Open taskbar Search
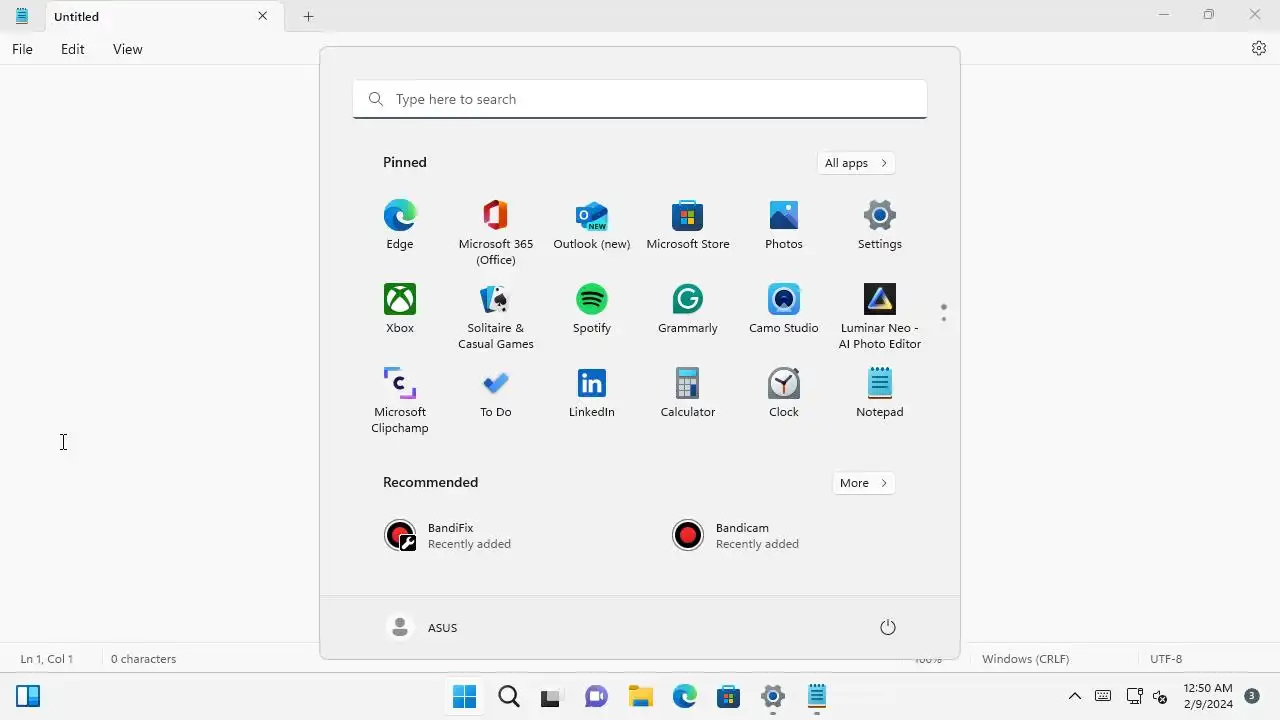 point(508,696)
